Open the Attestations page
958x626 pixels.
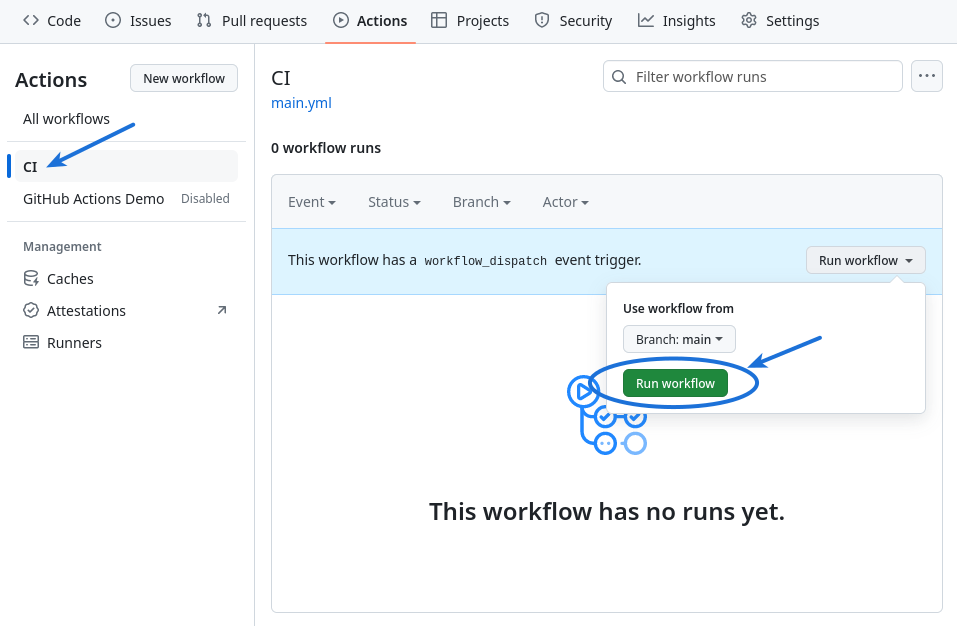(86, 311)
